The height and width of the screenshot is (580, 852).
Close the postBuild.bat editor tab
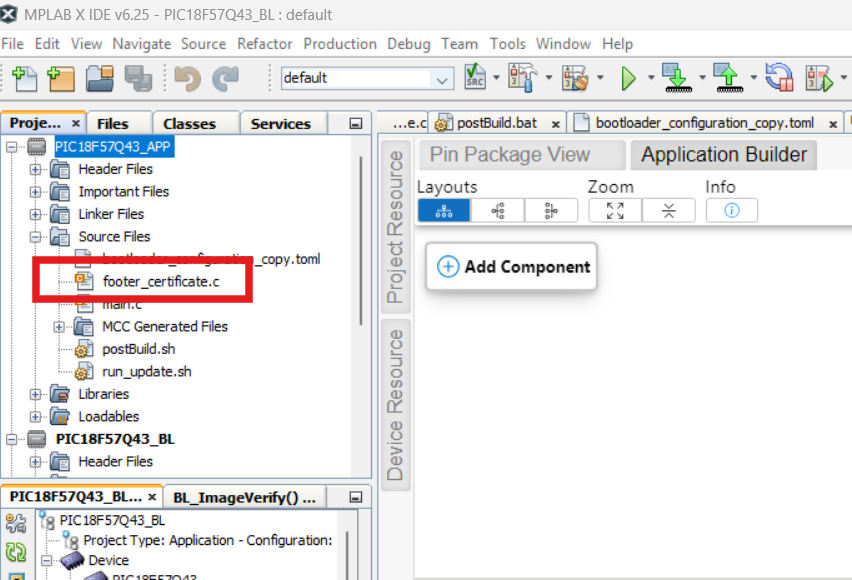555,123
